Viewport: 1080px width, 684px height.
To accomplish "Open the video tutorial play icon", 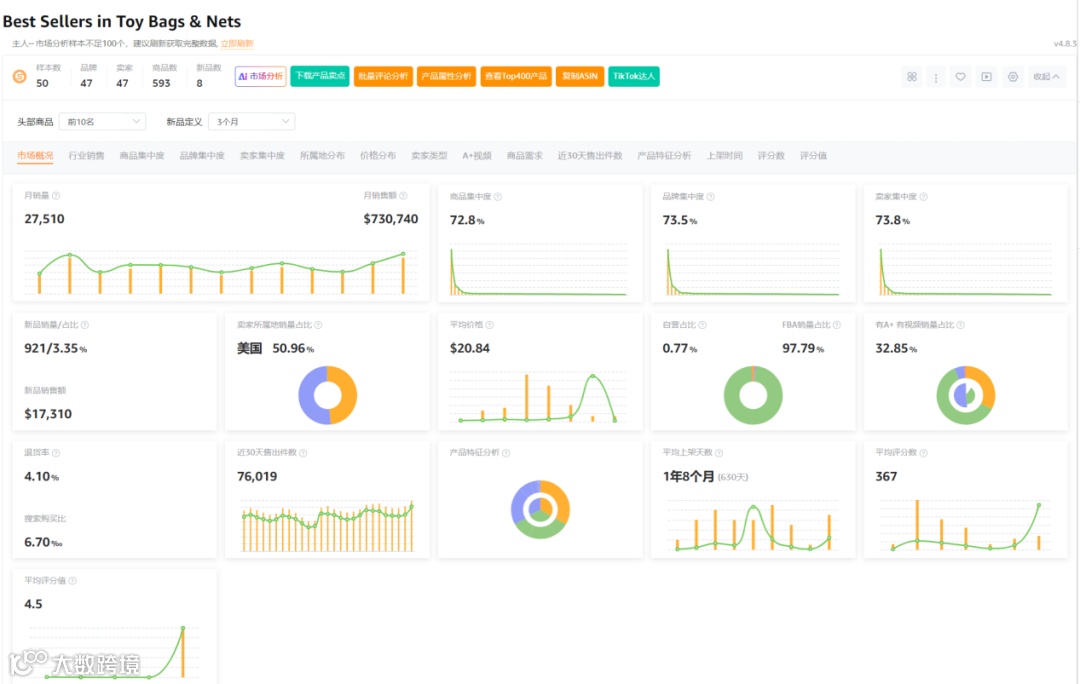I will 986,76.
